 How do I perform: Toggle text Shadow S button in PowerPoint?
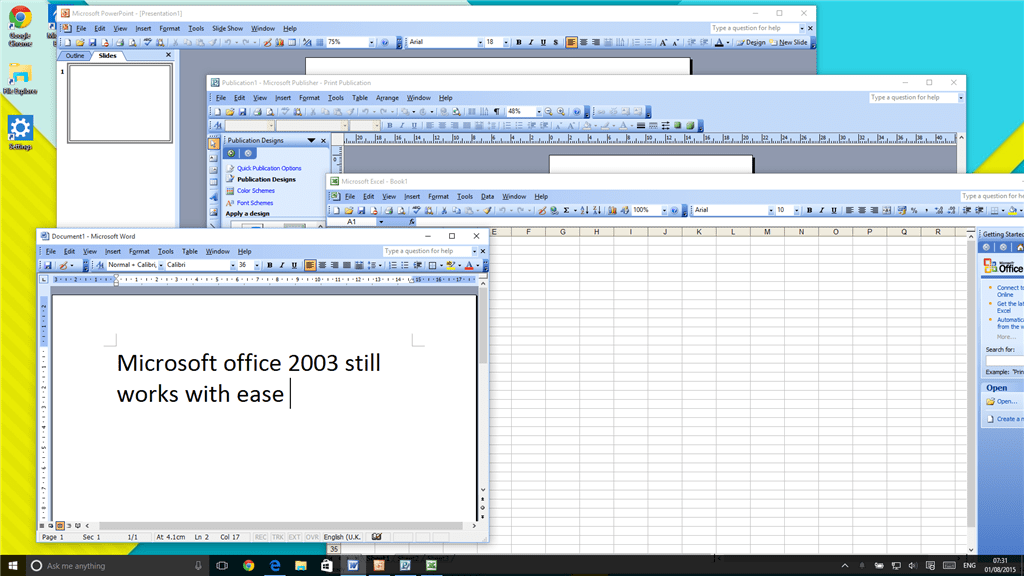click(x=556, y=42)
